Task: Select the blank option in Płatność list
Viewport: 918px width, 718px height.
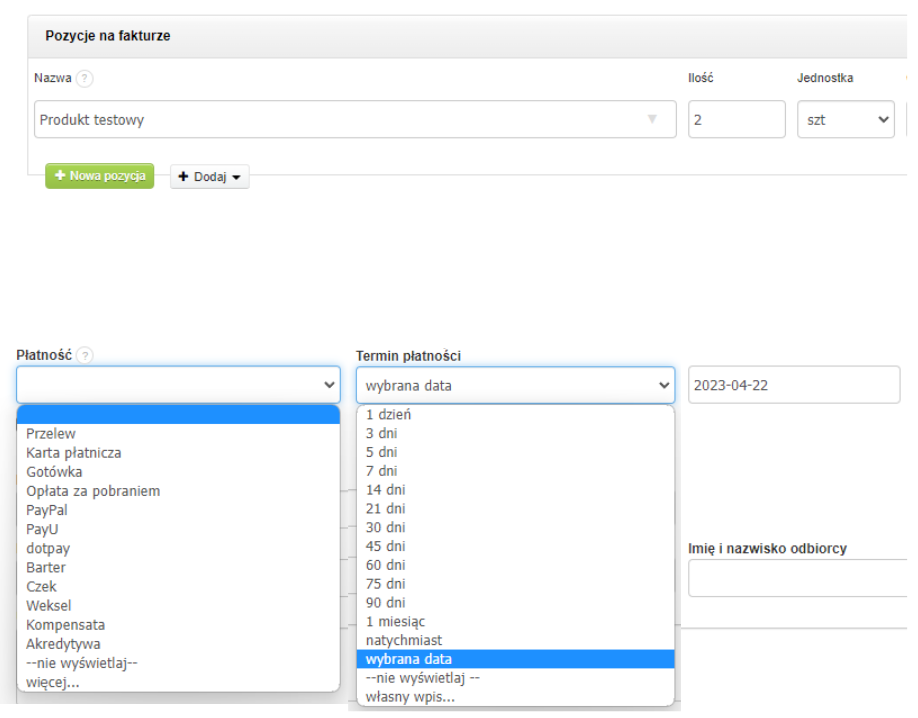Action: coord(179,415)
